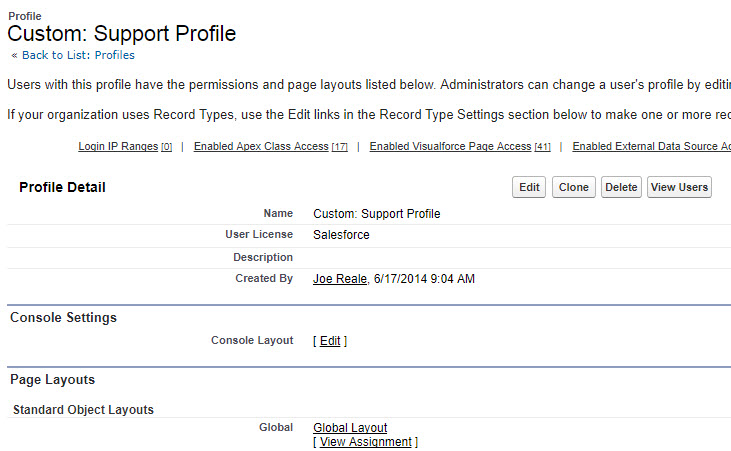Edit the Console Layout setting
Image resolution: width=731 pixels, height=451 pixels.
330,341
